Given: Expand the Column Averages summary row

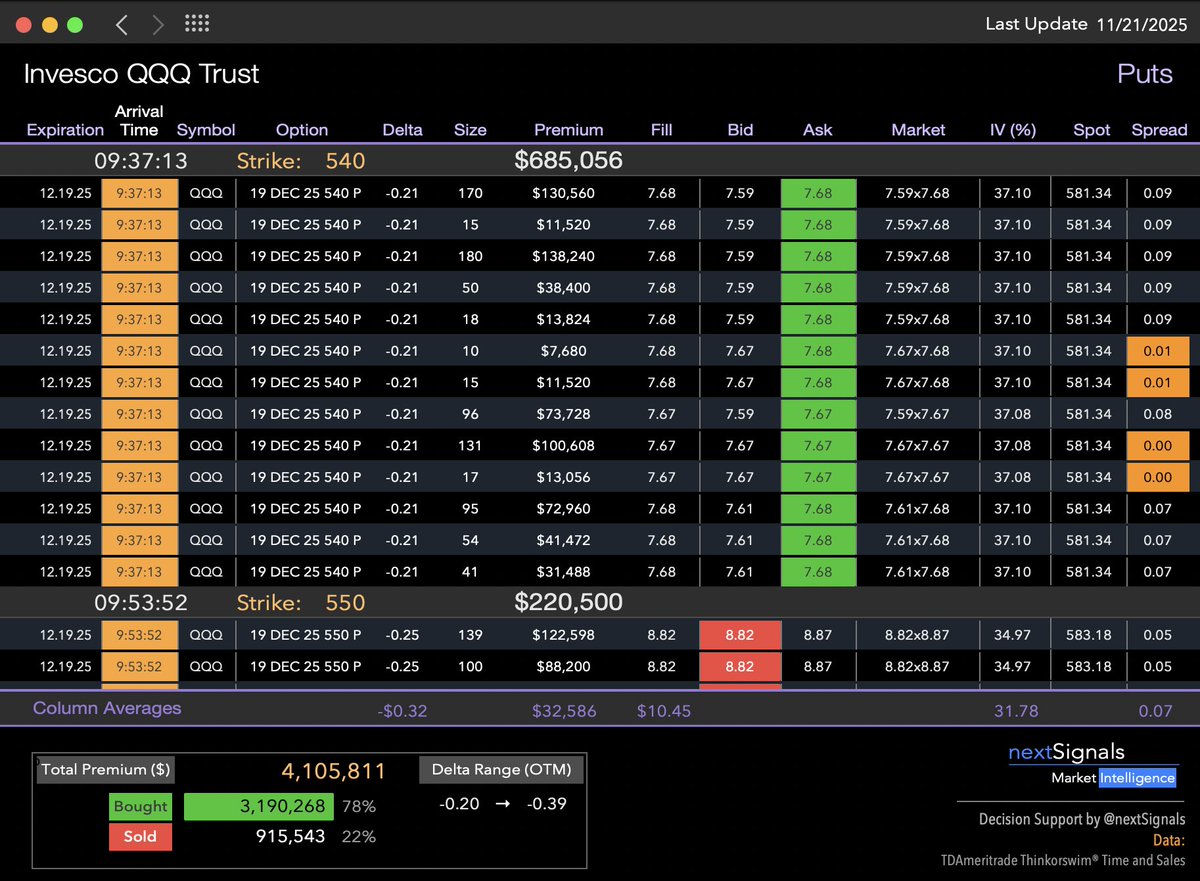Looking at the screenshot, I should 108,708.
